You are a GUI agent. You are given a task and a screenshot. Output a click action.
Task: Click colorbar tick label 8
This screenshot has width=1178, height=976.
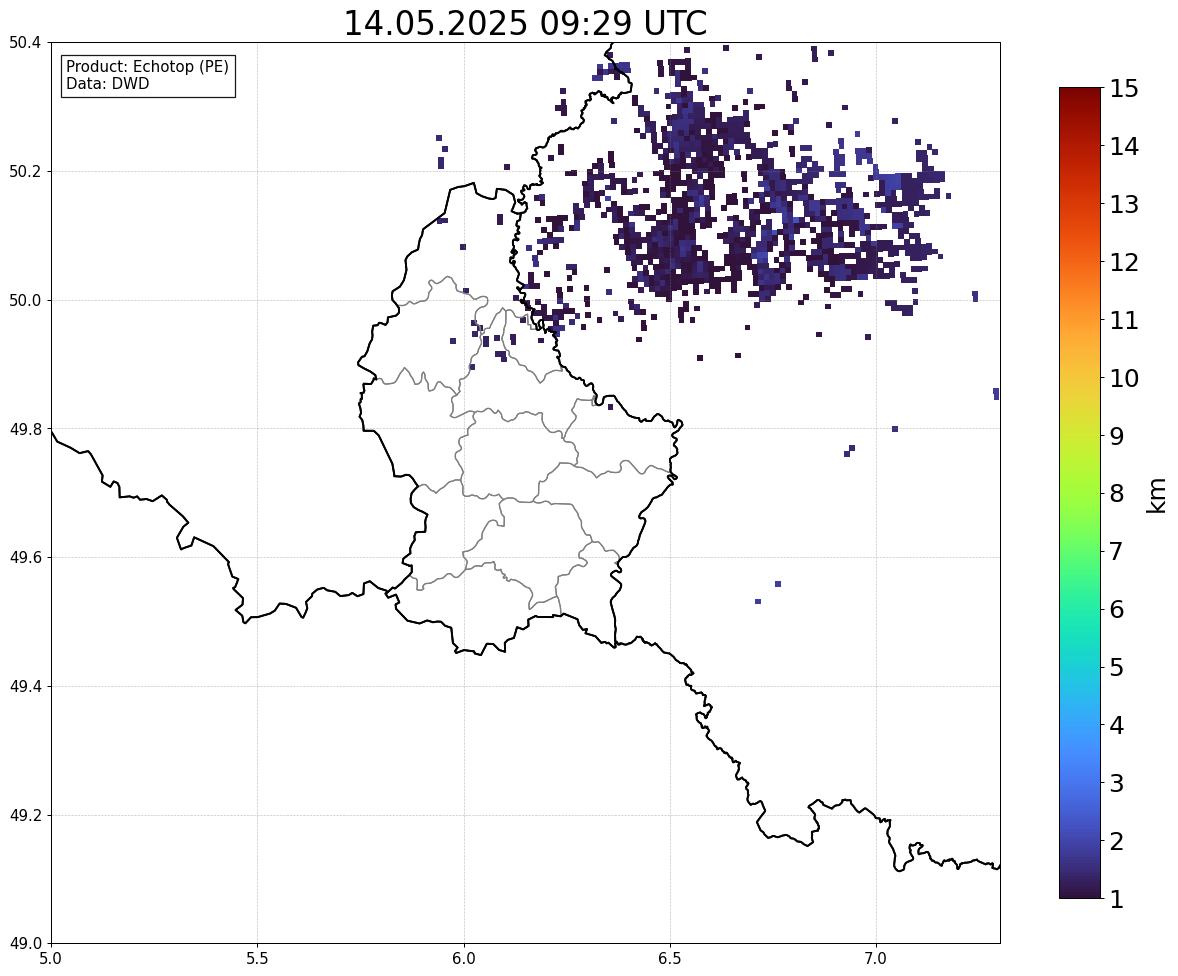[x=1116, y=494]
